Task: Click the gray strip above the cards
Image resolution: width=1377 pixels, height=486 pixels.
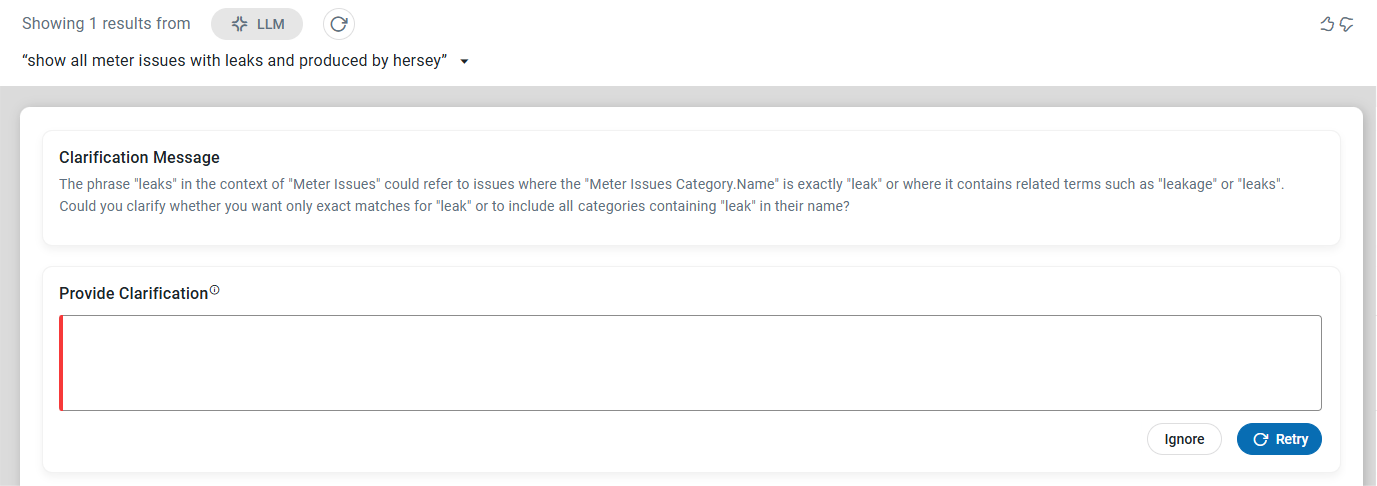Action: click(x=688, y=96)
